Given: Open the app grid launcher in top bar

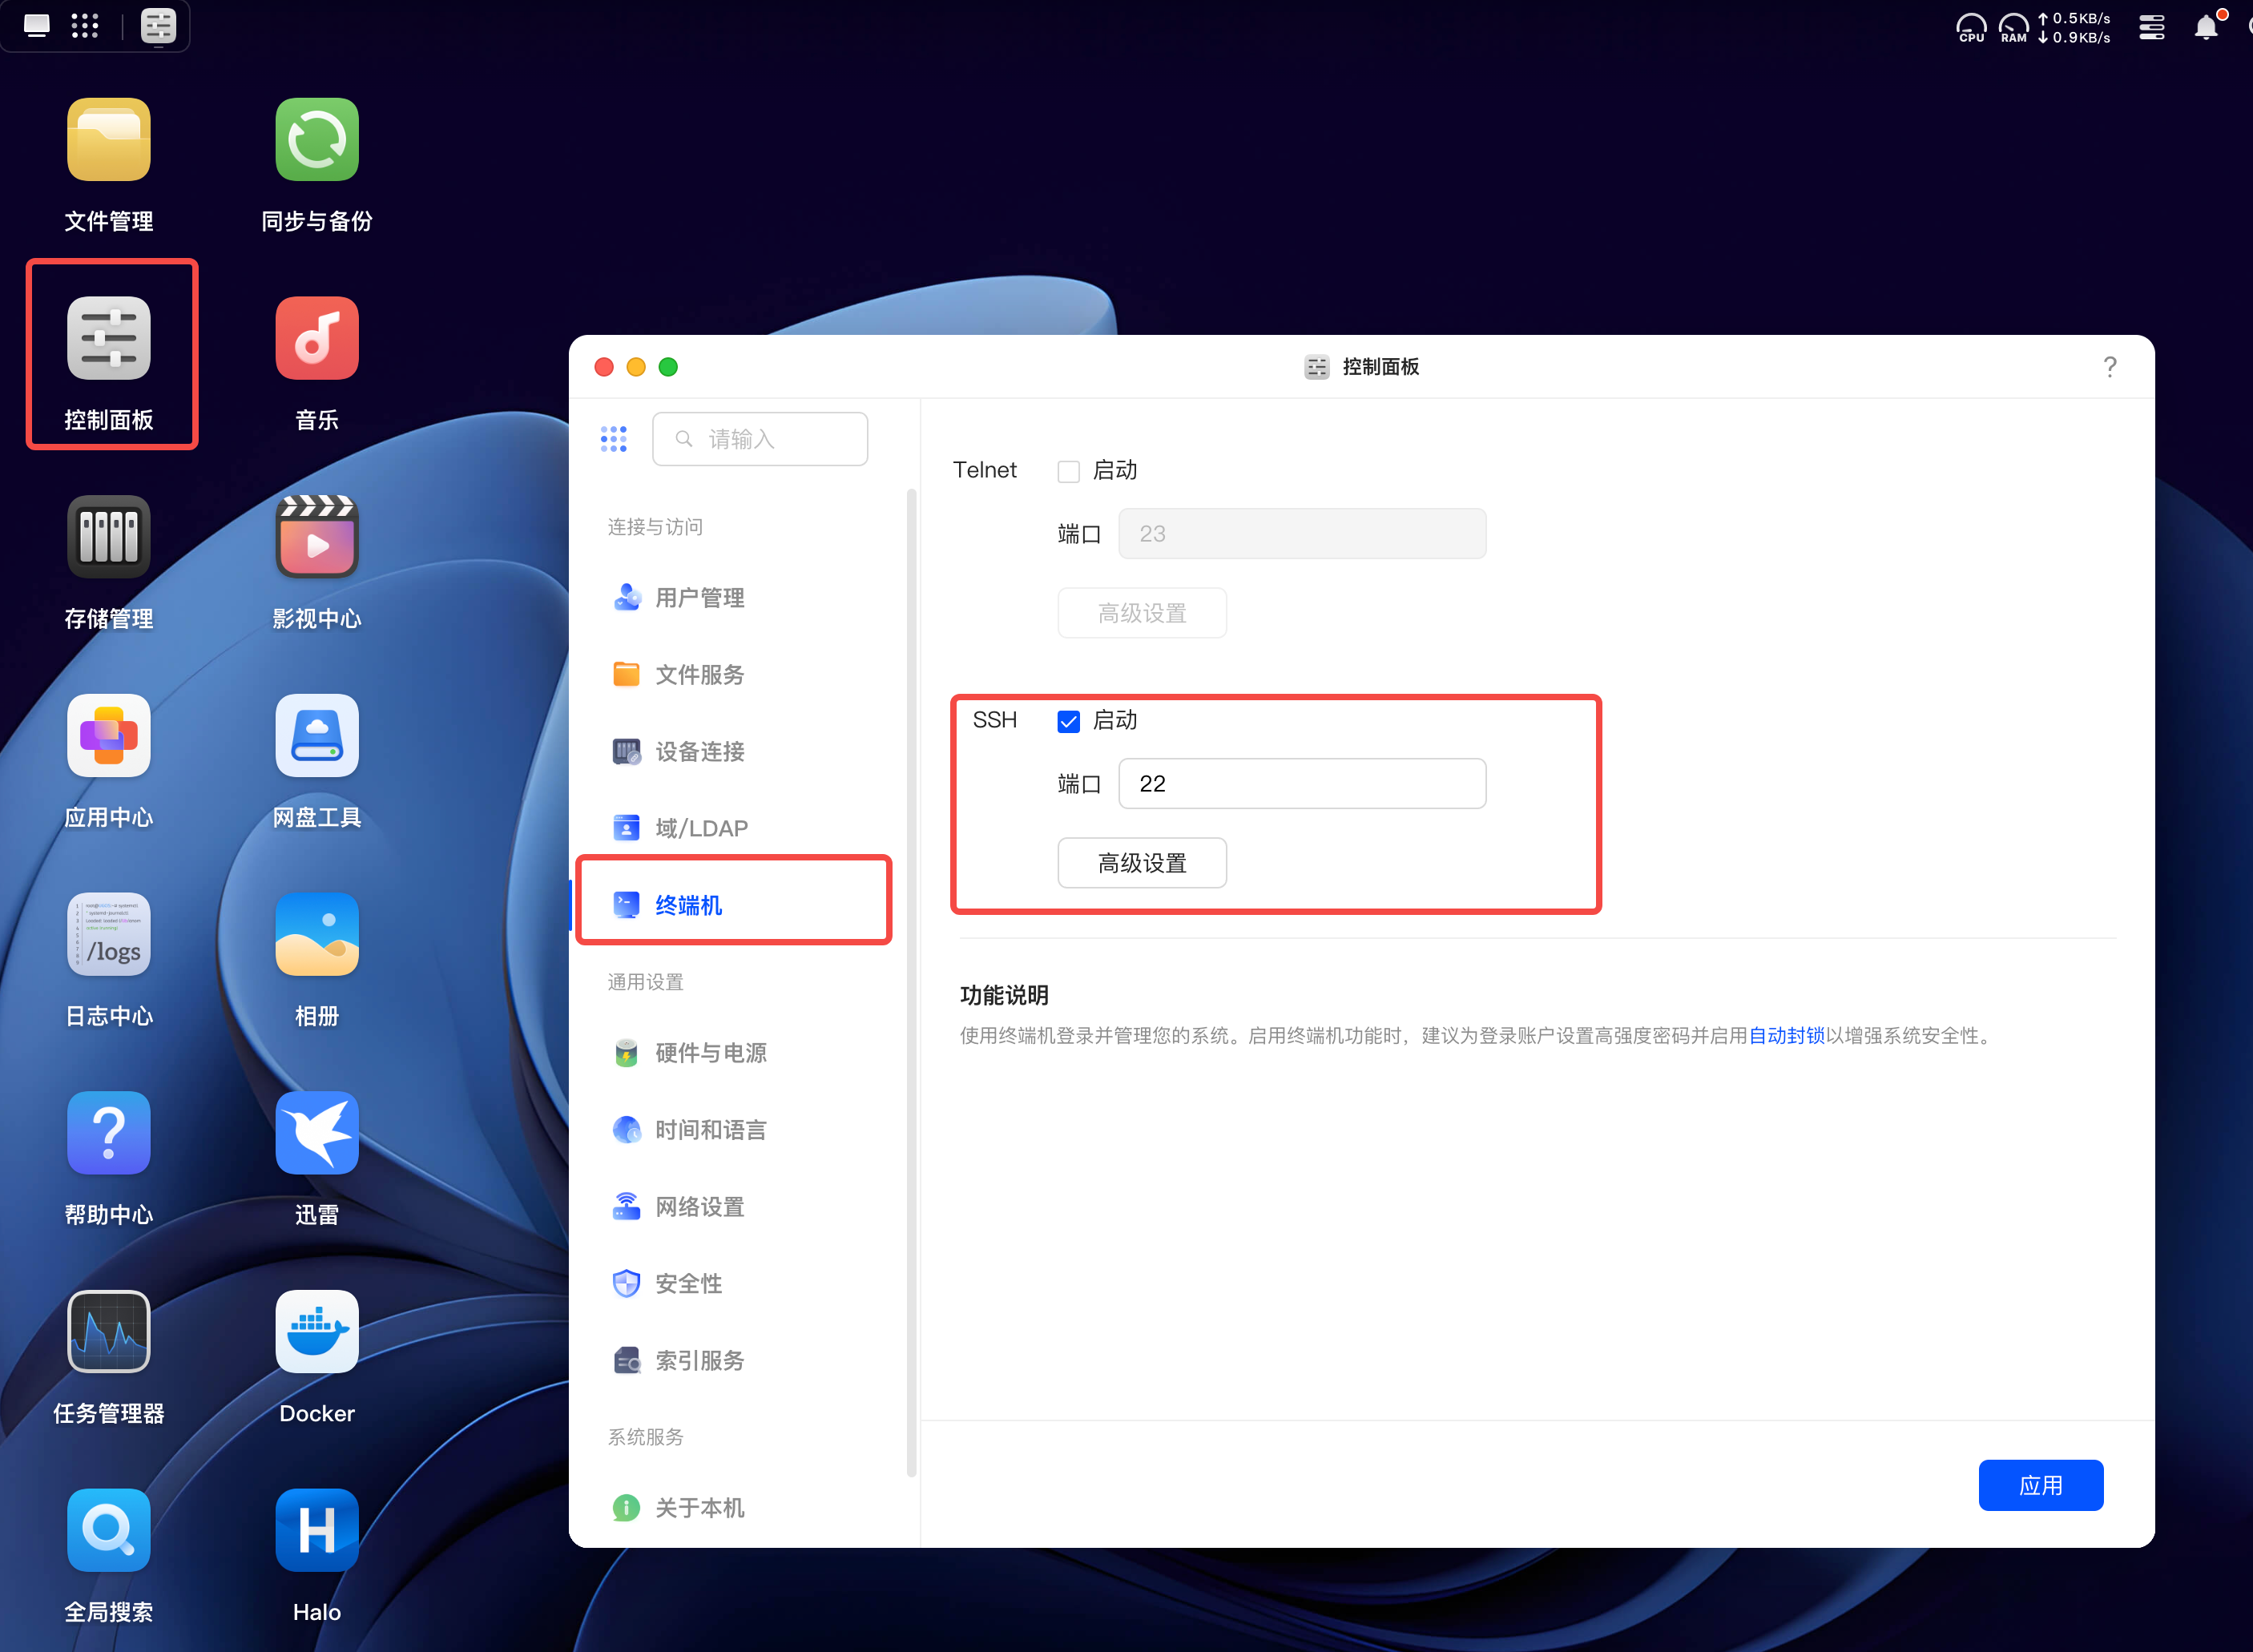Looking at the screenshot, I should 85,25.
